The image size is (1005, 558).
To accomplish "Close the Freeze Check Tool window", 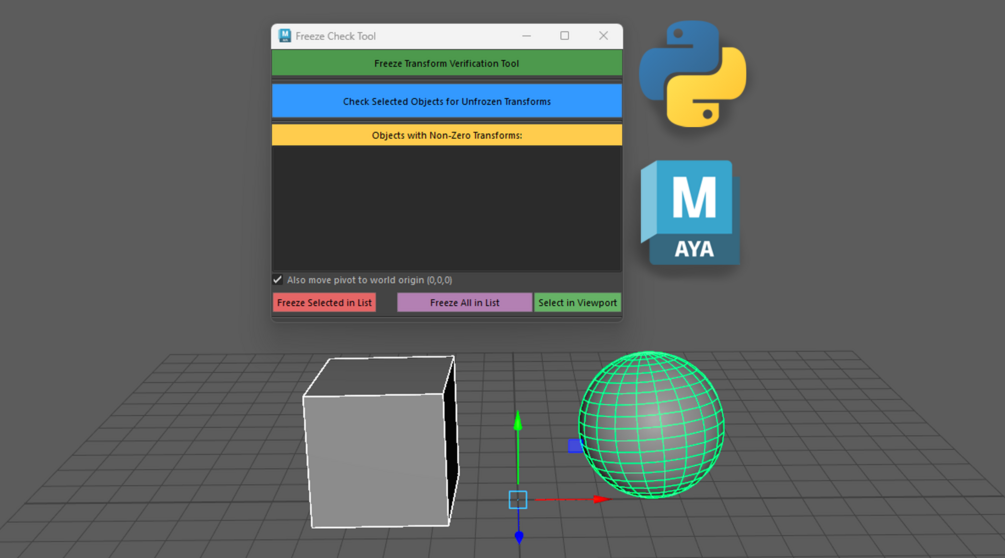I will click(x=603, y=36).
